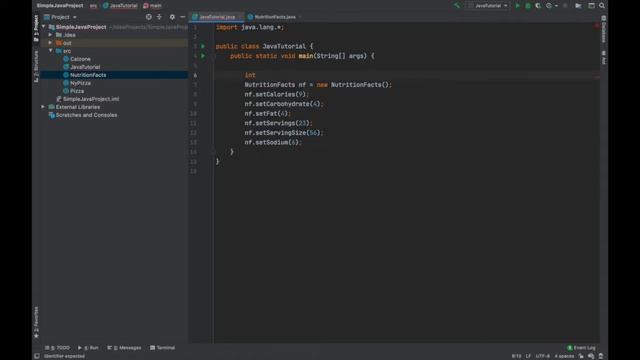Click the error stripe mark beside line 6
Screen dimensions: 640x360
pos(597,76)
